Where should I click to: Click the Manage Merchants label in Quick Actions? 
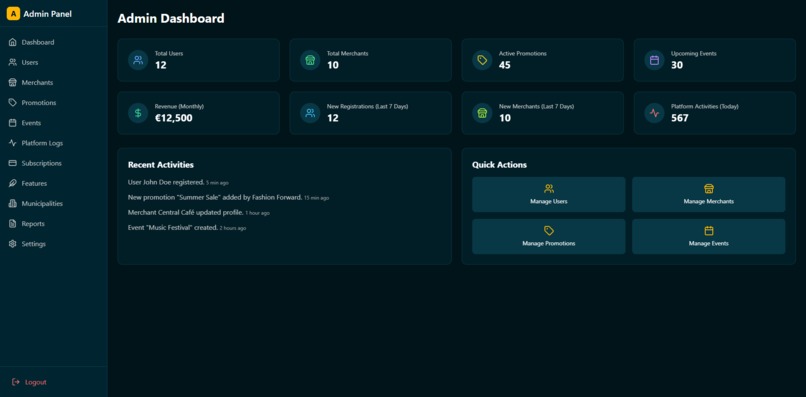(x=709, y=202)
